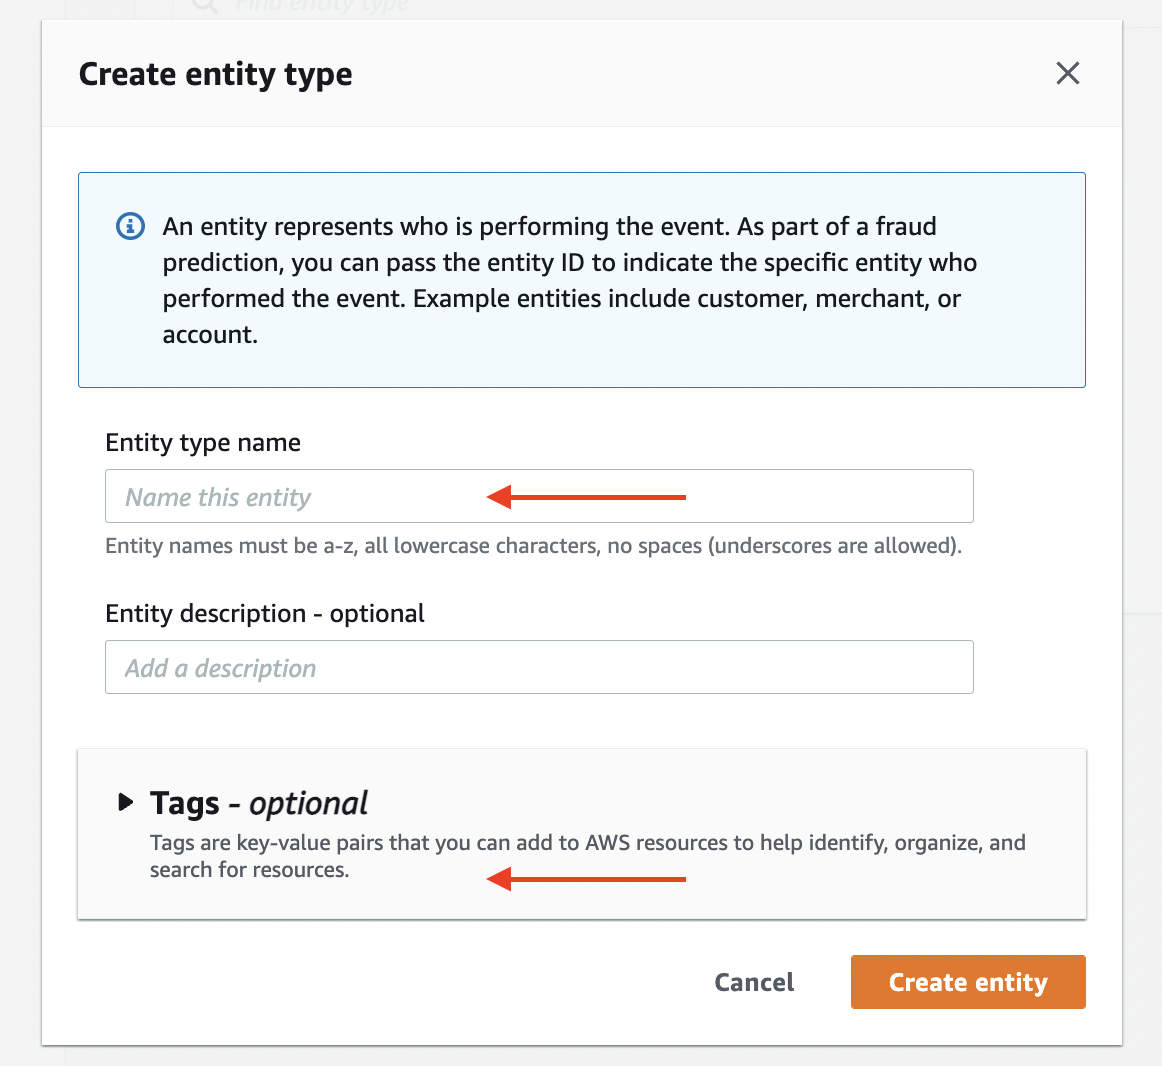
Task: Expand the Tags disclosure triangle
Action: pos(126,801)
